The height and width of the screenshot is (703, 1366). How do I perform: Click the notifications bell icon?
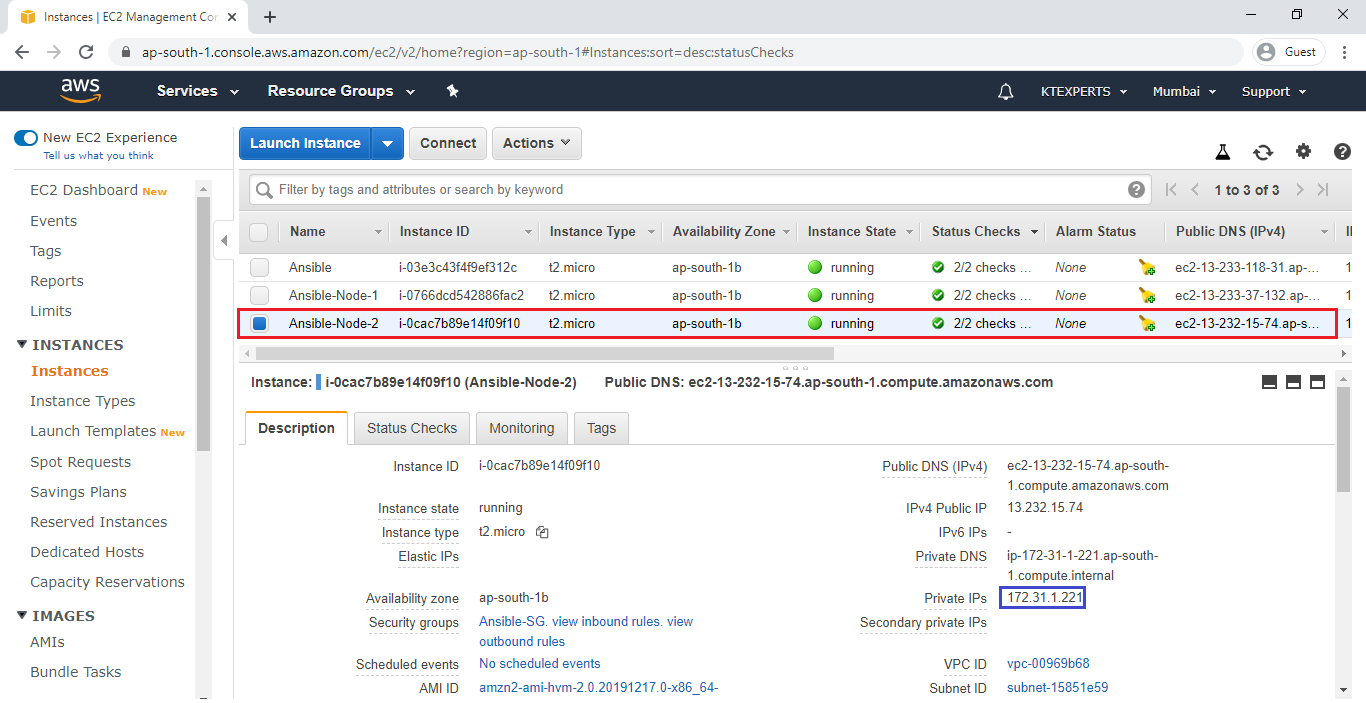click(x=1006, y=91)
